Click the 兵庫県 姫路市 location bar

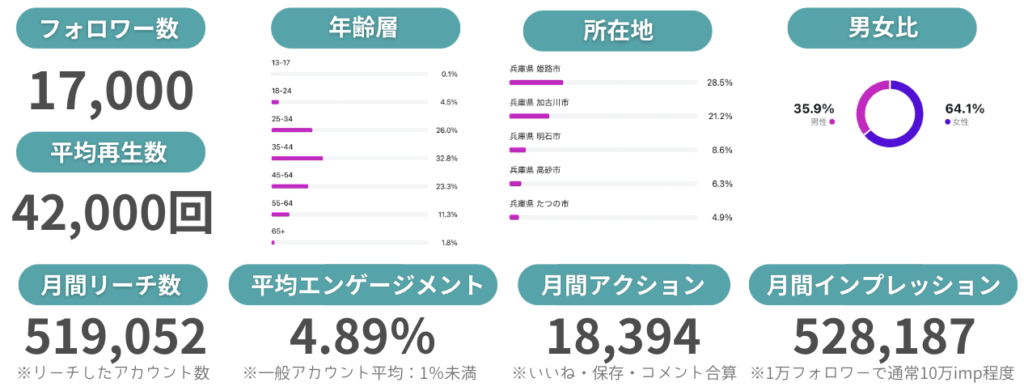click(603, 82)
